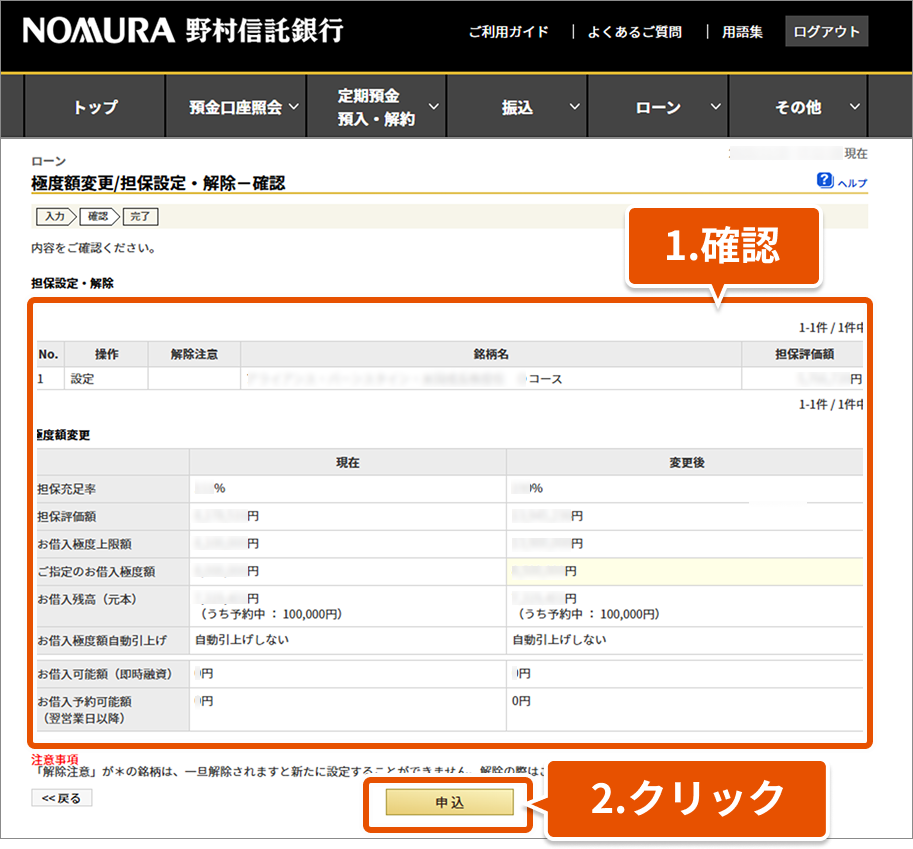
Task: Expand the 振込 dropdown chevron
Action: pos(575,106)
